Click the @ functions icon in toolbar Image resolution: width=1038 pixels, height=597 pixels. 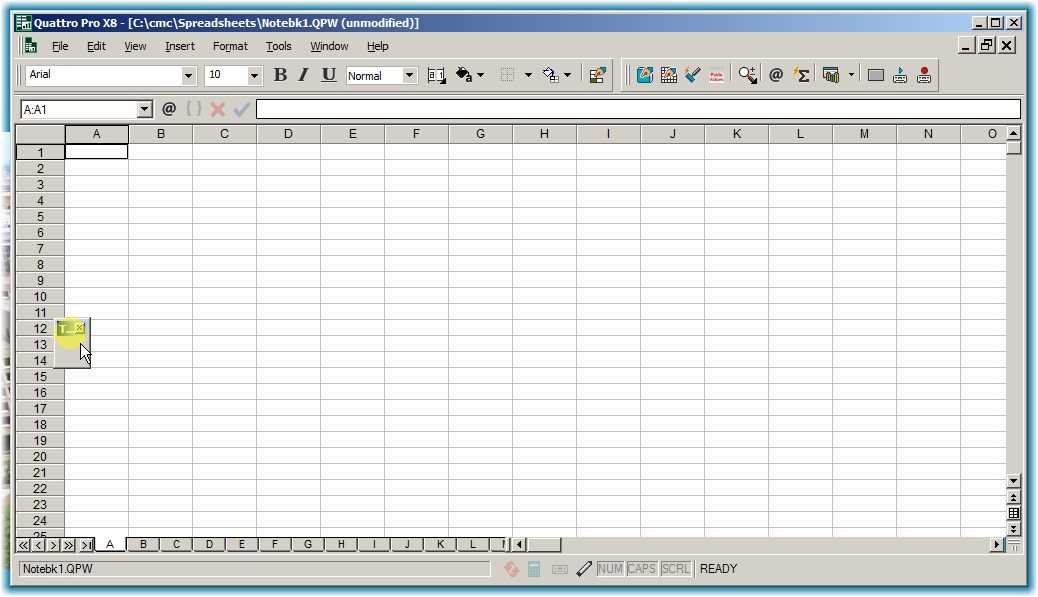coord(775,75)
